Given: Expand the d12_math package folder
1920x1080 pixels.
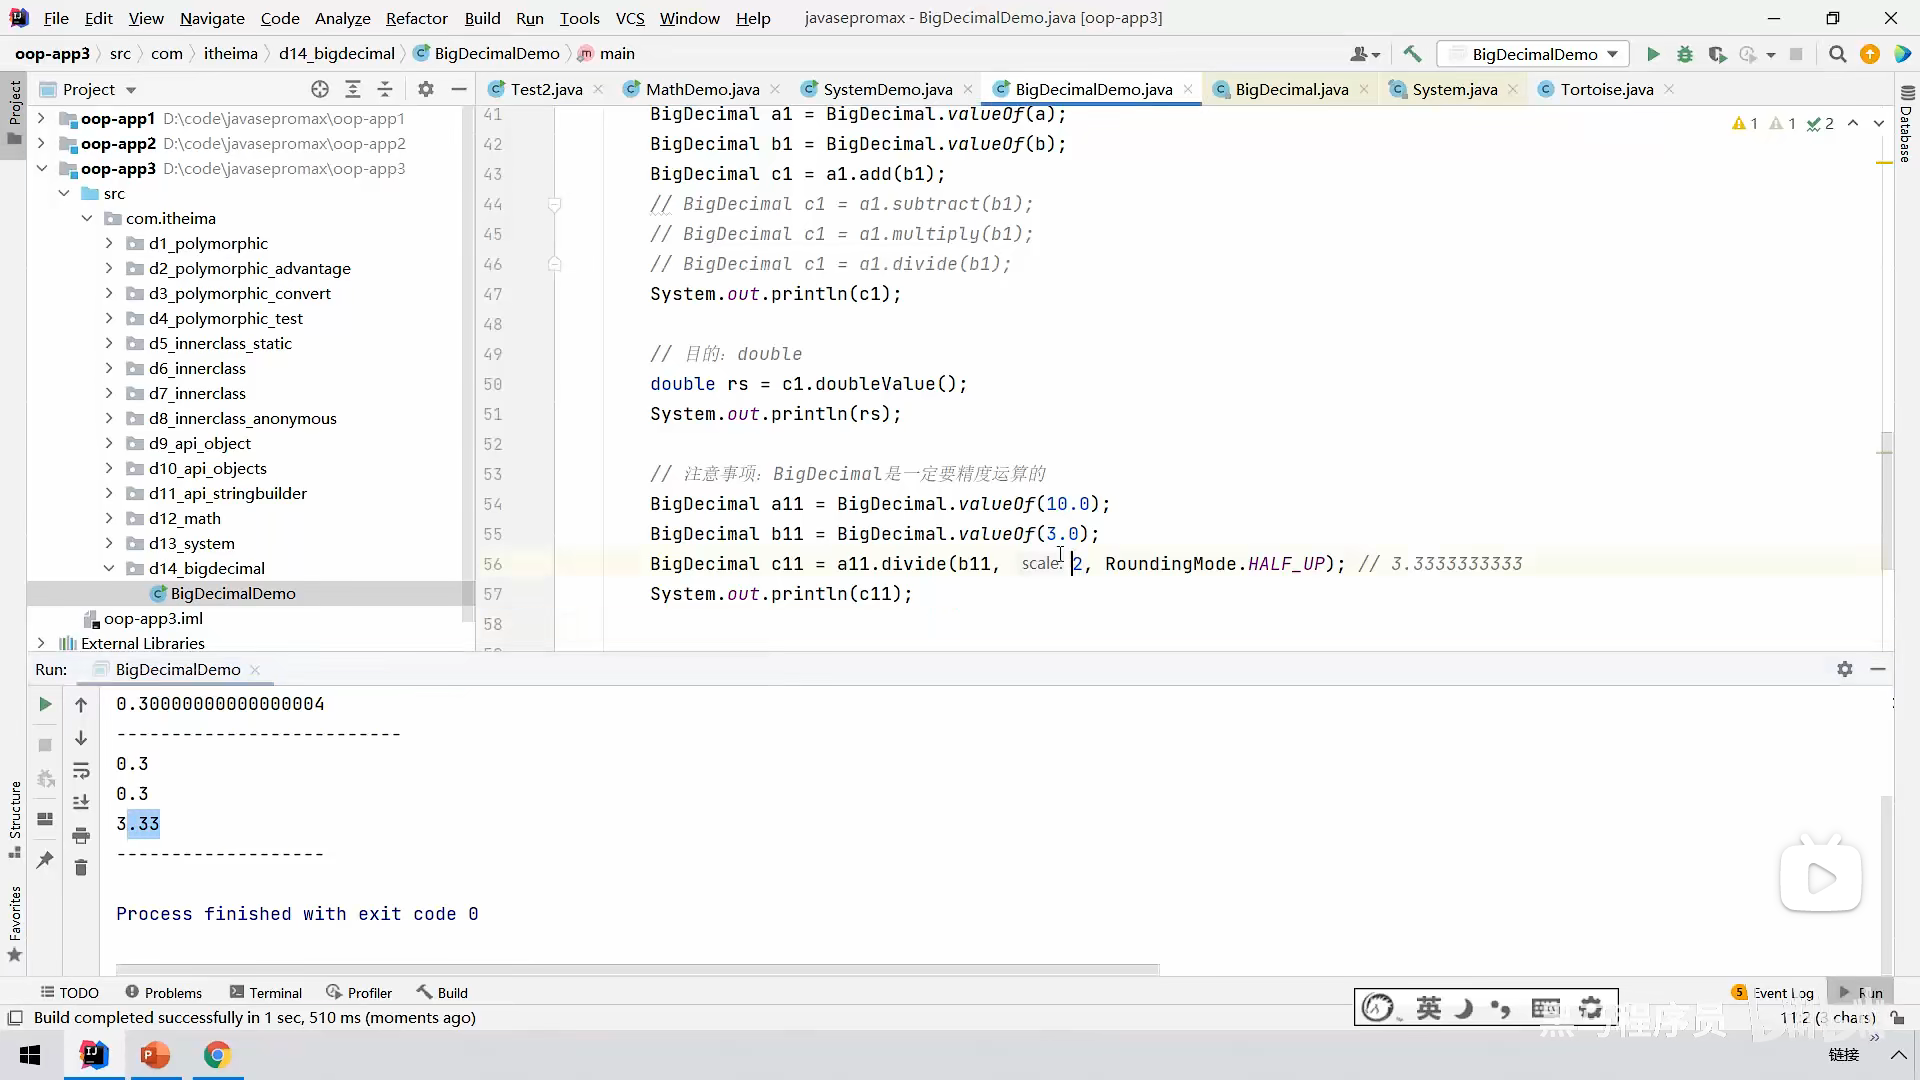Looking at the screenshot, I should [x=109, y=518].
